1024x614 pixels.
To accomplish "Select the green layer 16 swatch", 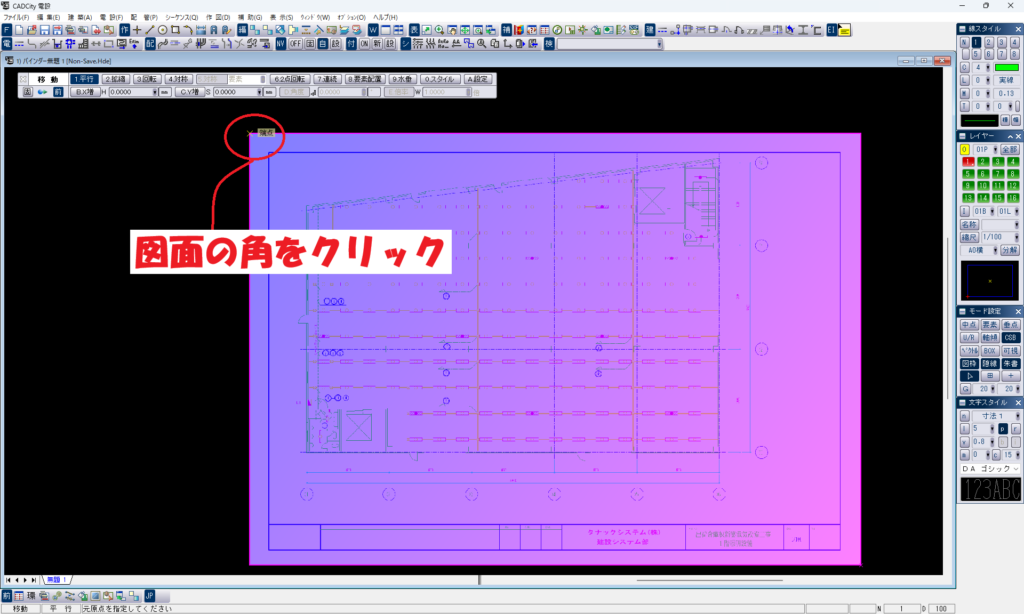I will (1013, 197).
